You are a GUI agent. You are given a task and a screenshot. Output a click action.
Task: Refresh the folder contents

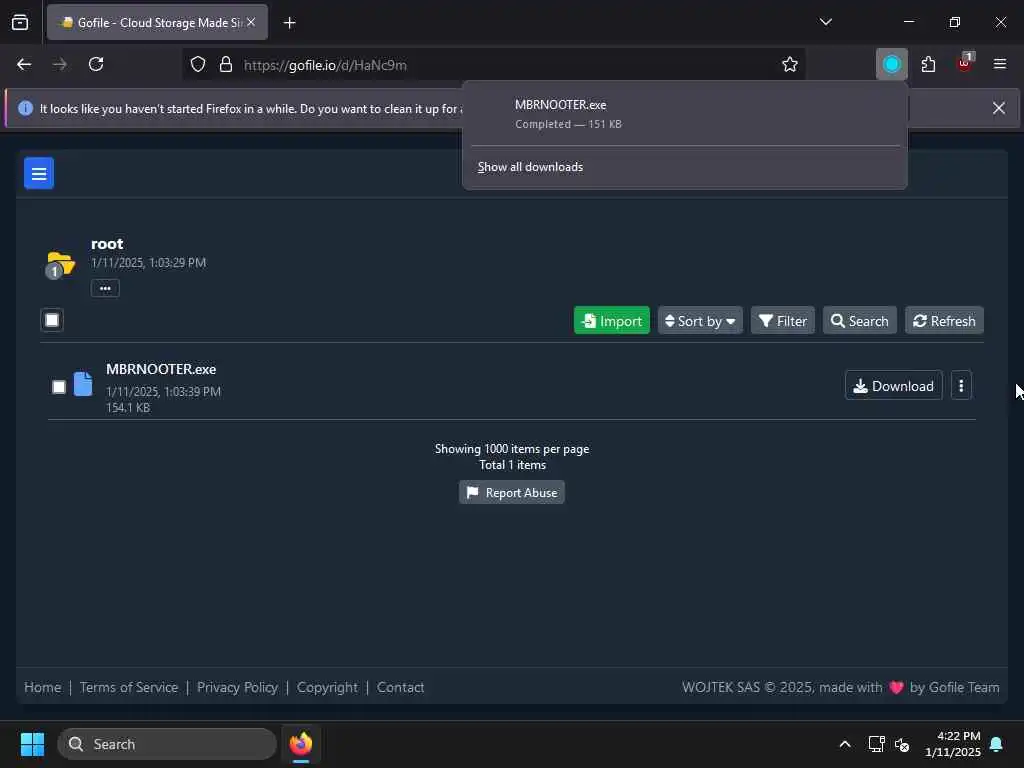pyautogui.click(x=944, y=321)
